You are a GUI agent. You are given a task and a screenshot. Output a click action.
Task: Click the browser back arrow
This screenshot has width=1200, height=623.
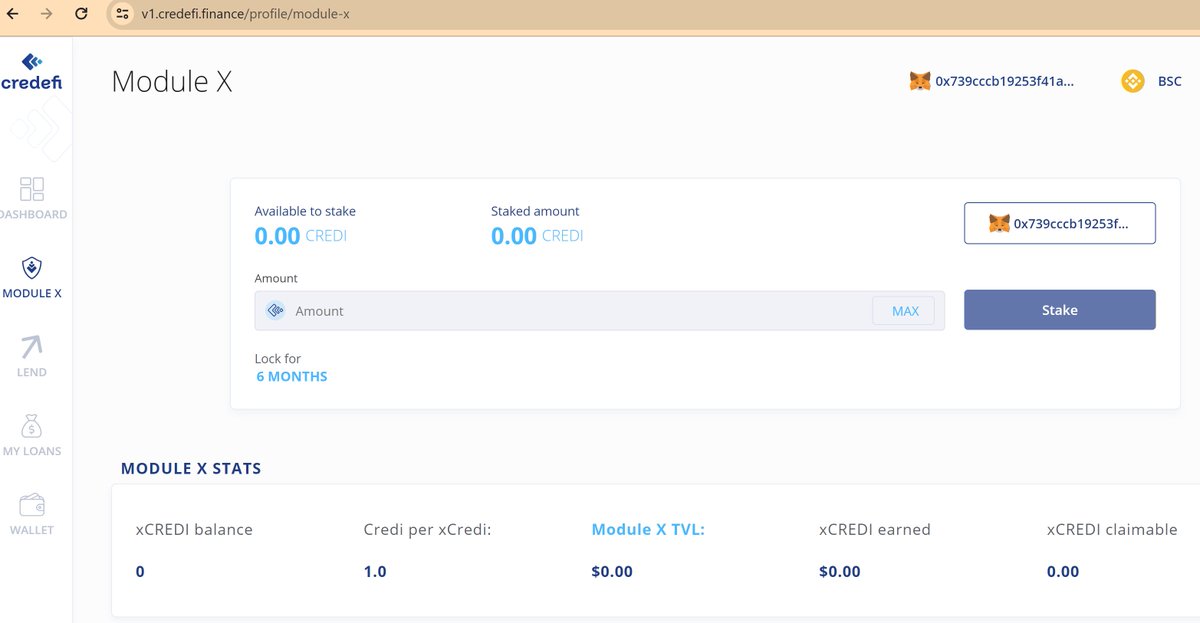point(13,14)
